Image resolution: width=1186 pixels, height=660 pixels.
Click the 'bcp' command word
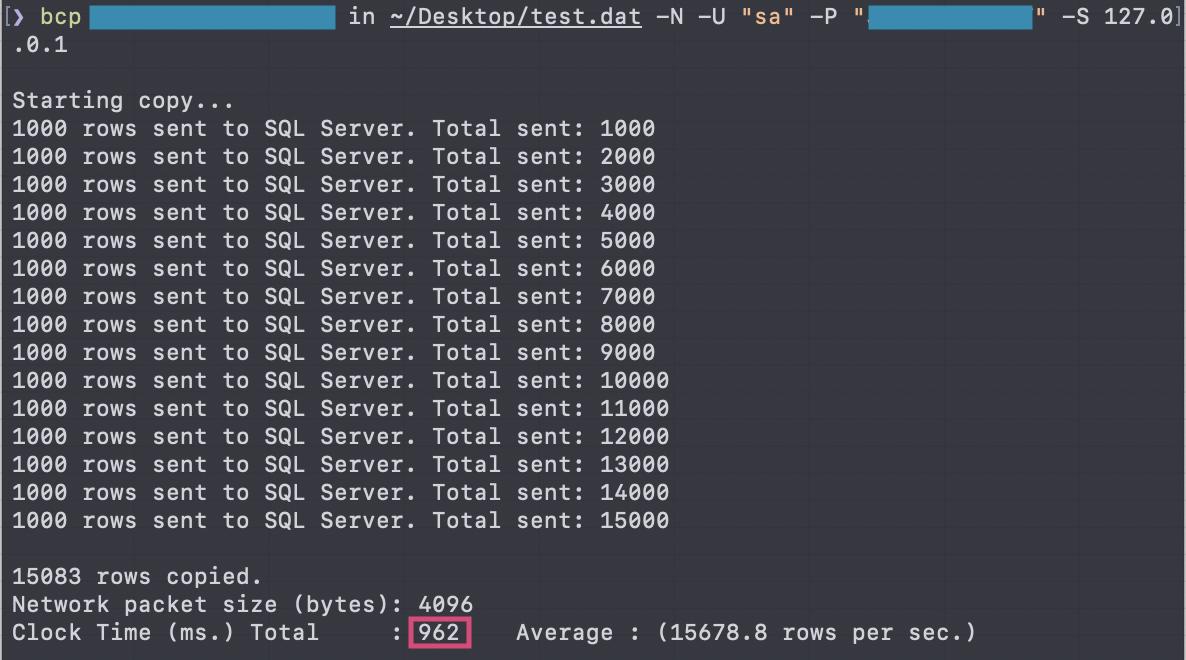pos(61,17)
